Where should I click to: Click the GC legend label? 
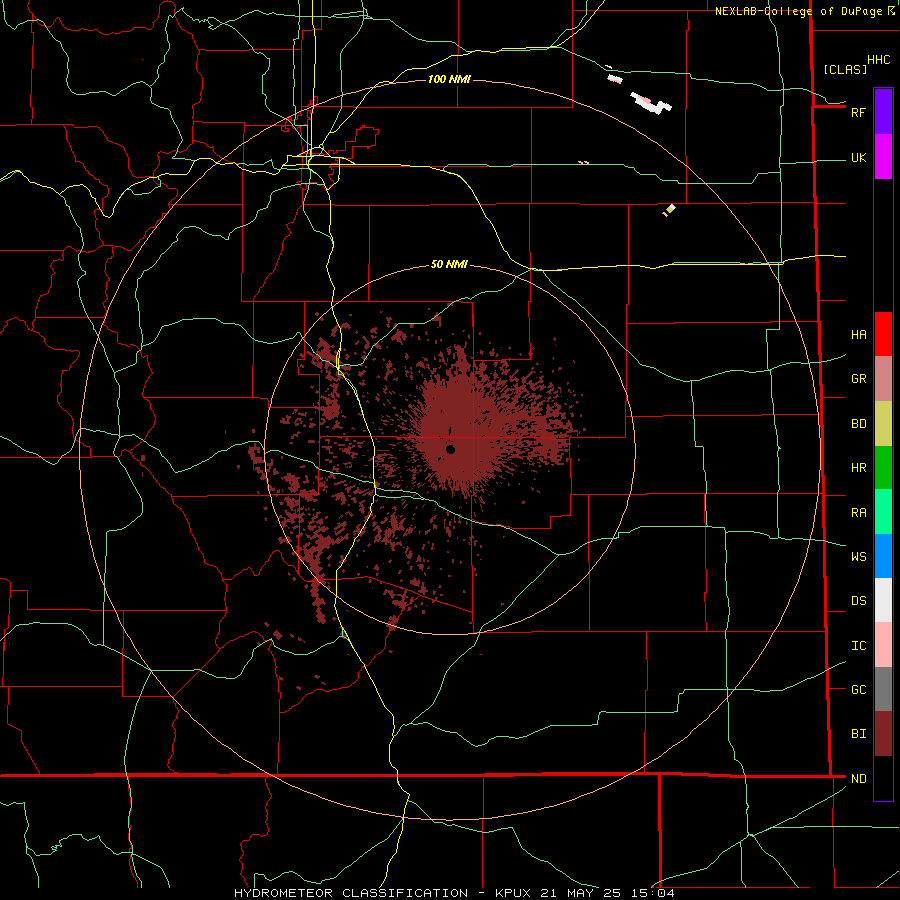coord(858,690)
